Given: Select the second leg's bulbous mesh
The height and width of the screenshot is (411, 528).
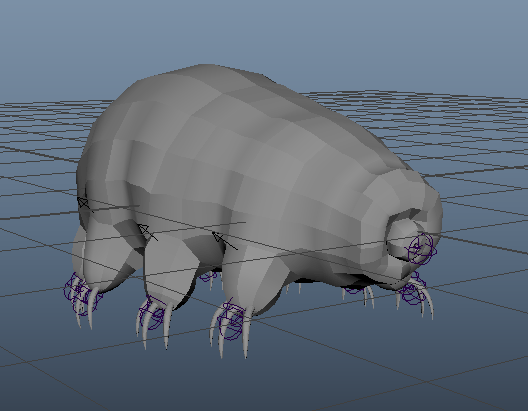Looking at the screenshot, I should click(x=168, y=269).
